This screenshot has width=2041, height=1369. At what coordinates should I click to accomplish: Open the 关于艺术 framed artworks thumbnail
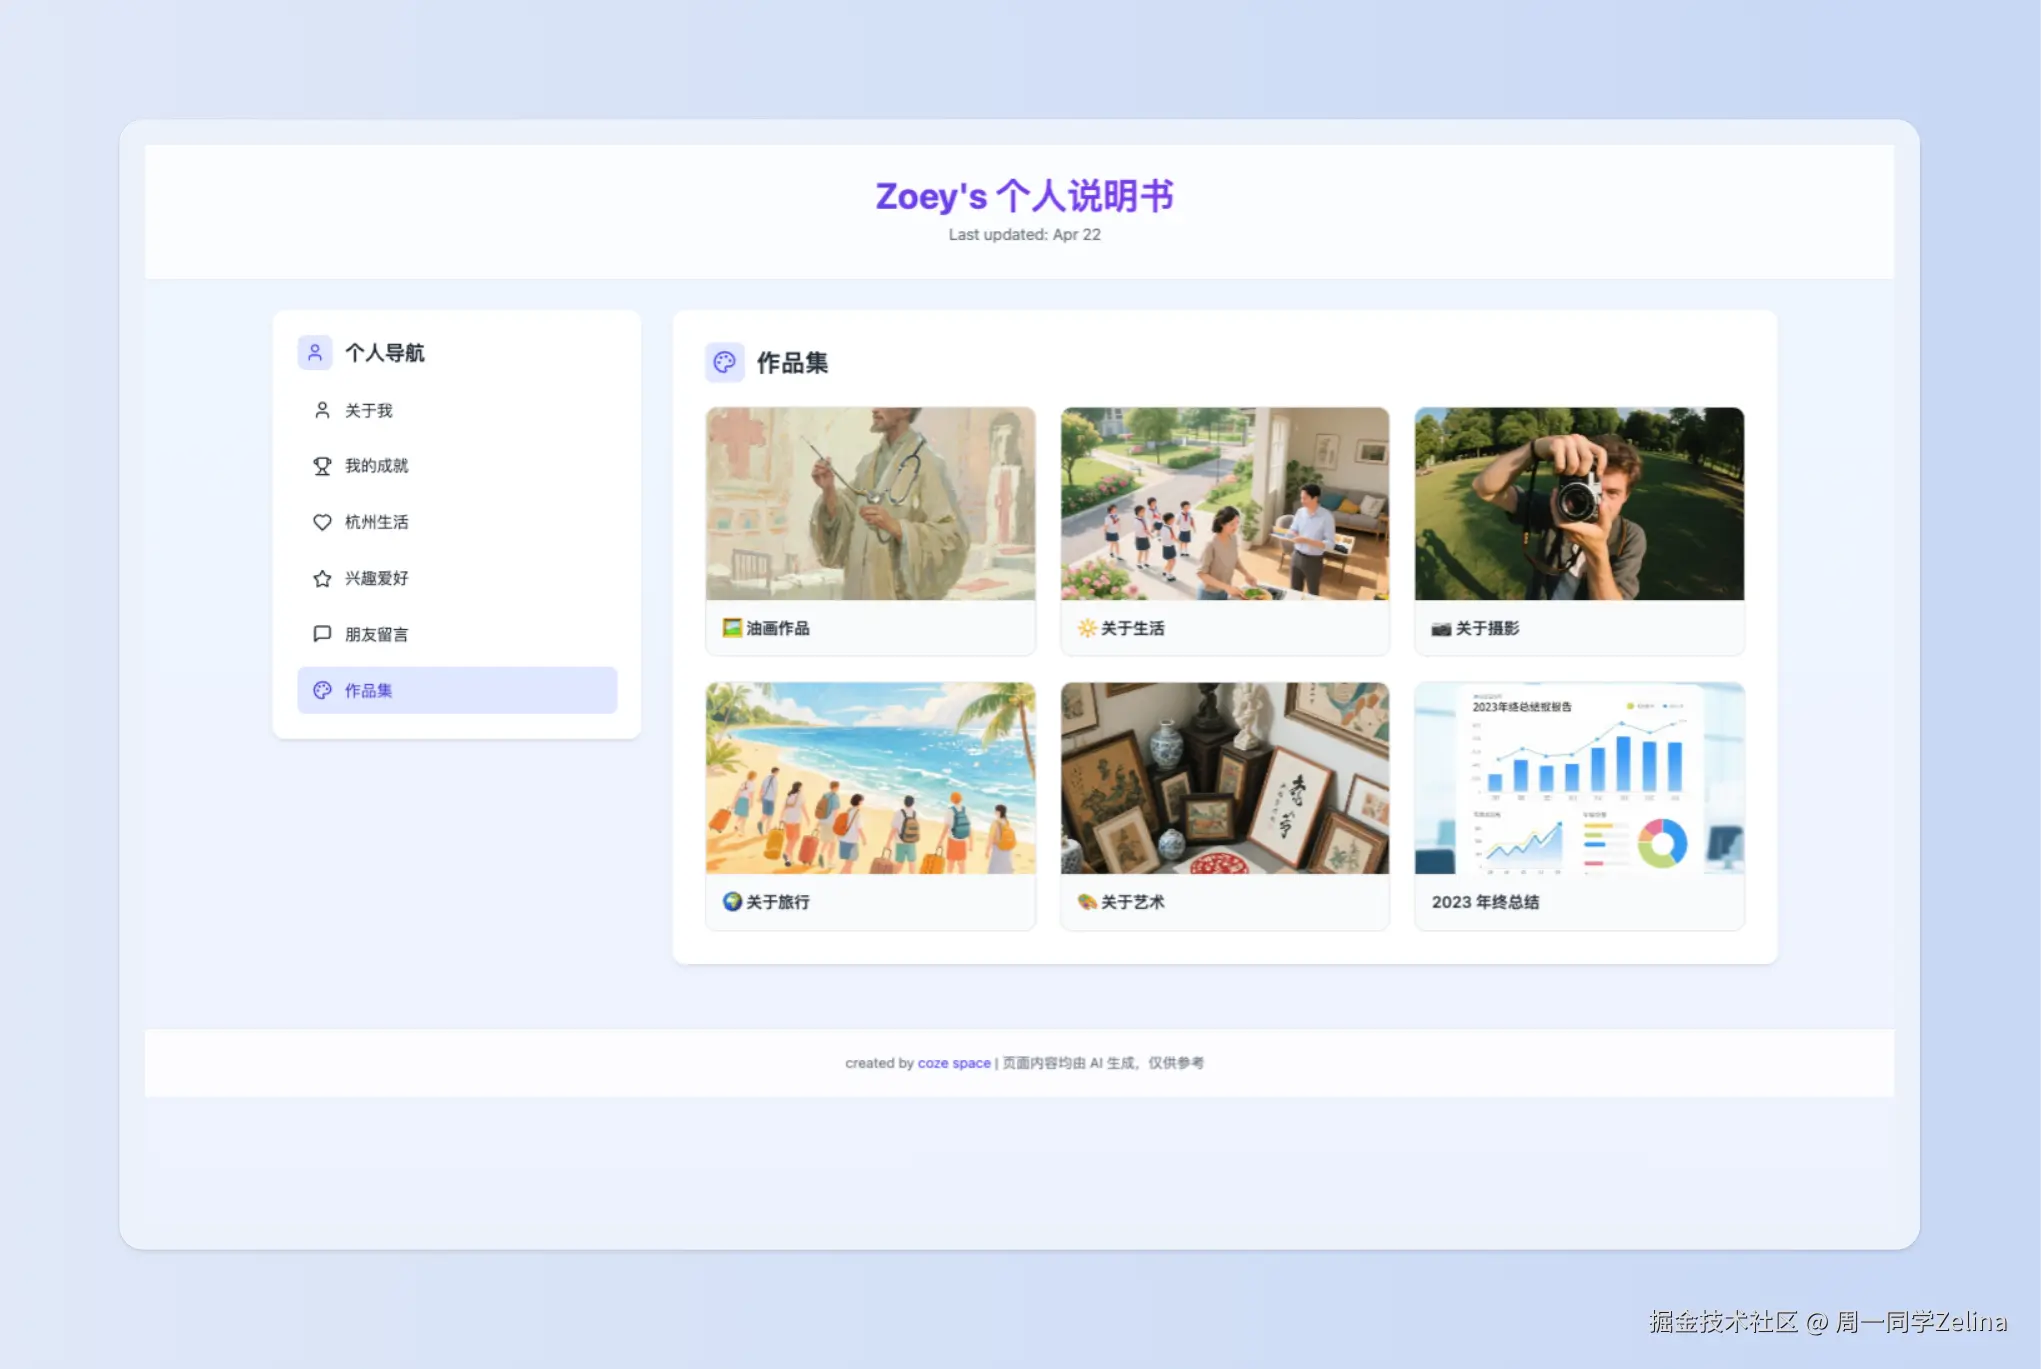tap(1224, 778)
